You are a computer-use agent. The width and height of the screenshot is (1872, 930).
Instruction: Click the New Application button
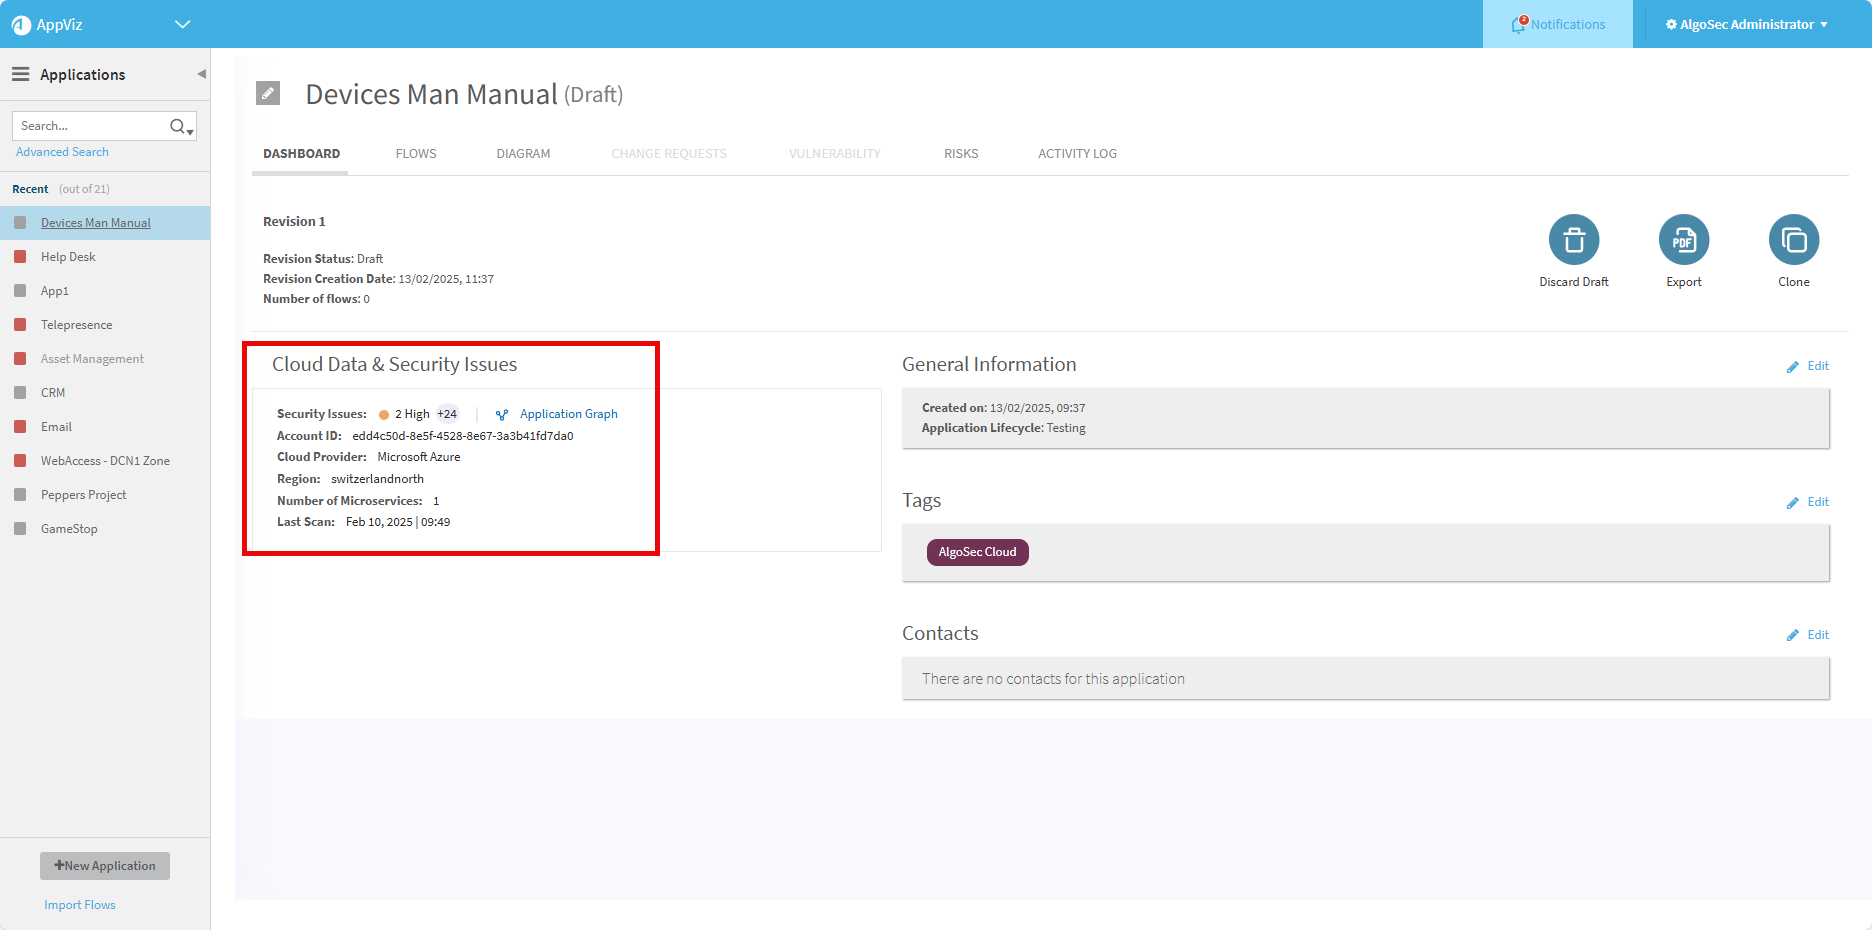click(105, 866)
